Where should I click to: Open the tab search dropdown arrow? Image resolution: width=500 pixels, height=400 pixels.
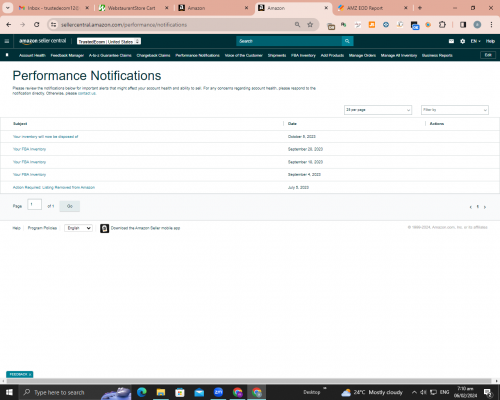coord(8,8)
